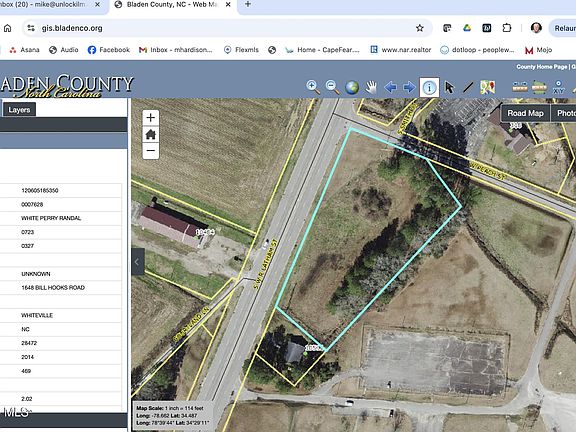The image size is (576, 432).
Task: Click the parcel label 10484
Action: click(205, 232)
